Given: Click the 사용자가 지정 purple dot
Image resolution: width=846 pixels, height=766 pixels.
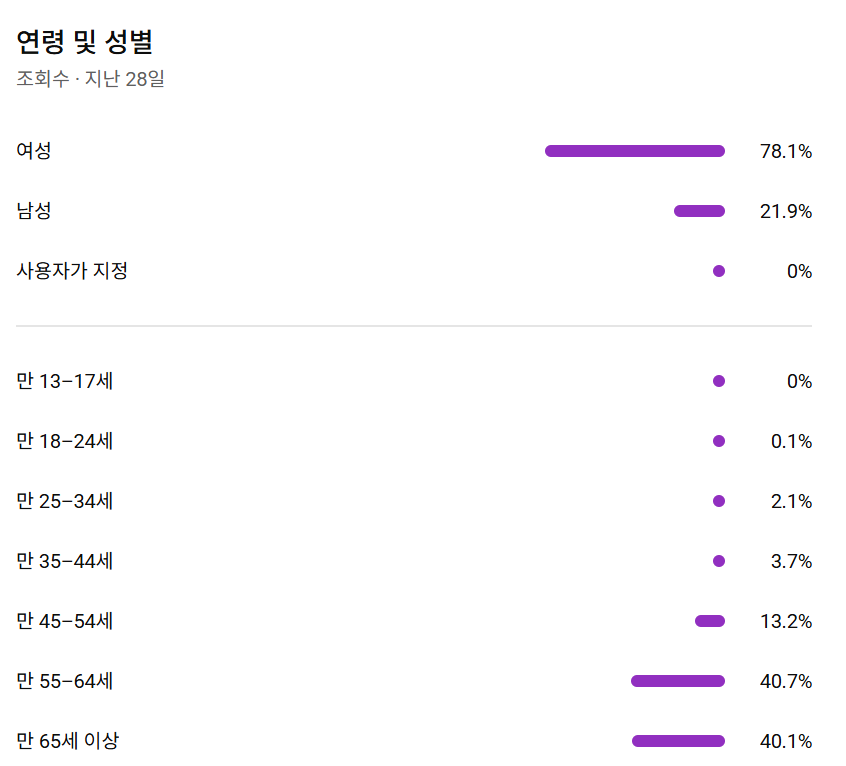Looking at the screenshot, I should tap(719, 271).
